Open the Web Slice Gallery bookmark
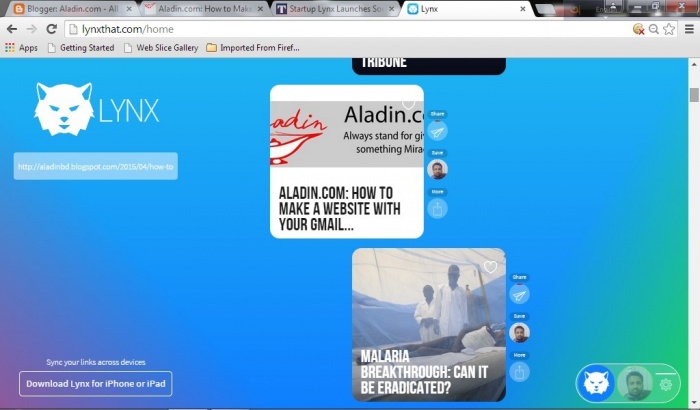This screenshot has width=700, height=410. click(x=161, y=47)
